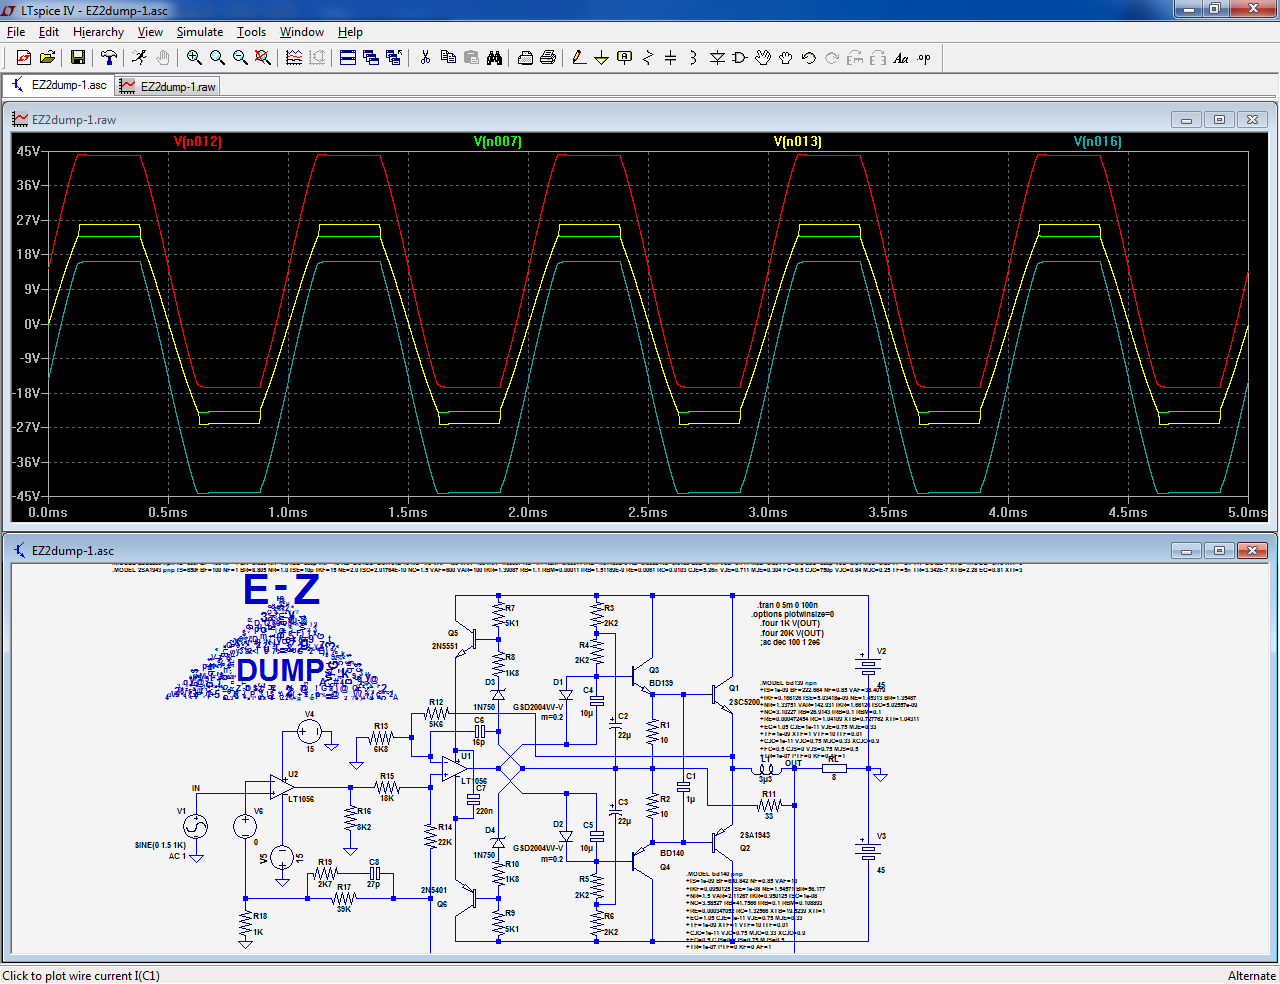Open the Component (AND gate) tool
The width and height of the screenshot is (1280, 984).
click(740, 58)
